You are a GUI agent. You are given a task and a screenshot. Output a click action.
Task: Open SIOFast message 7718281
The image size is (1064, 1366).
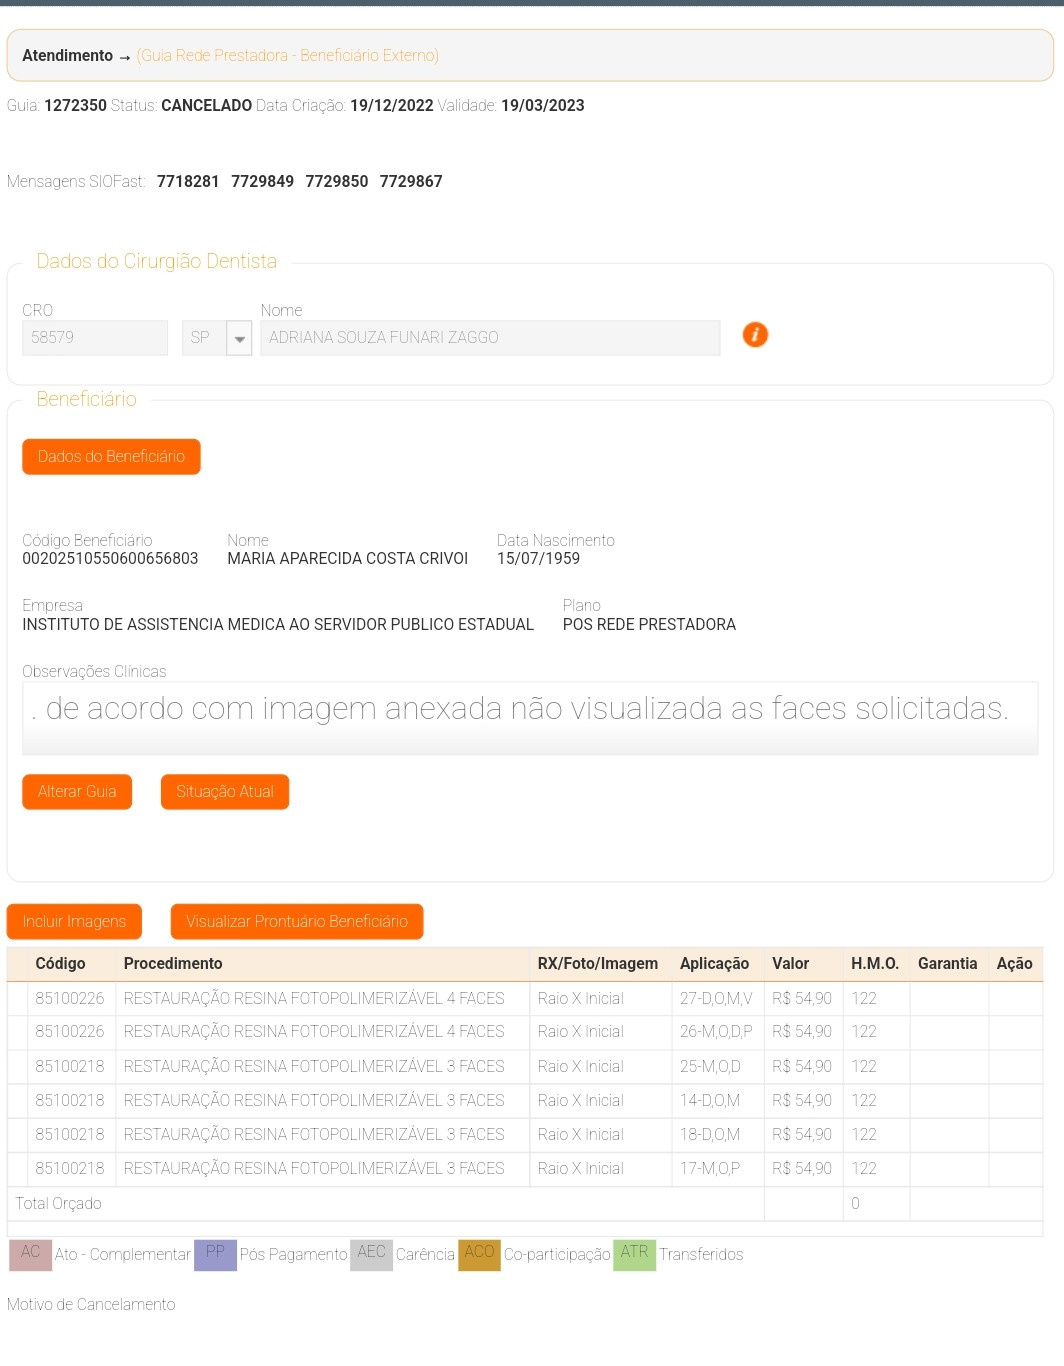point(188,182)
